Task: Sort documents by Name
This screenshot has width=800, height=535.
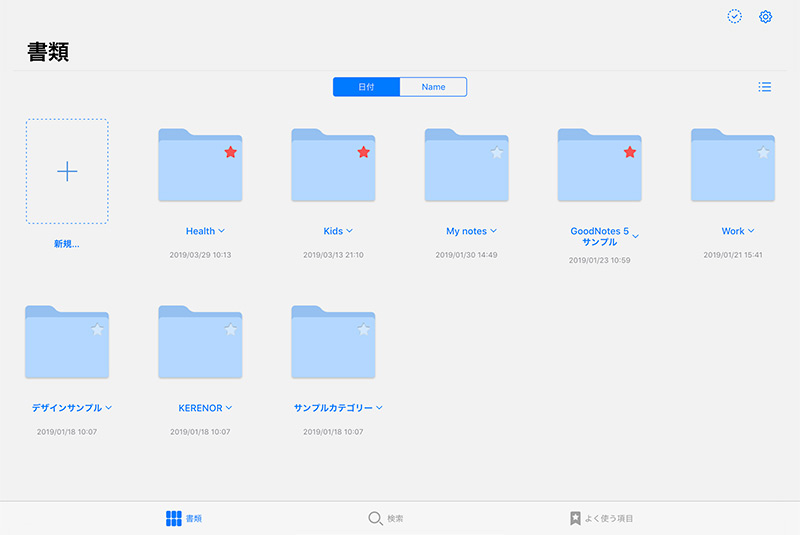Action: coord(433,87)
